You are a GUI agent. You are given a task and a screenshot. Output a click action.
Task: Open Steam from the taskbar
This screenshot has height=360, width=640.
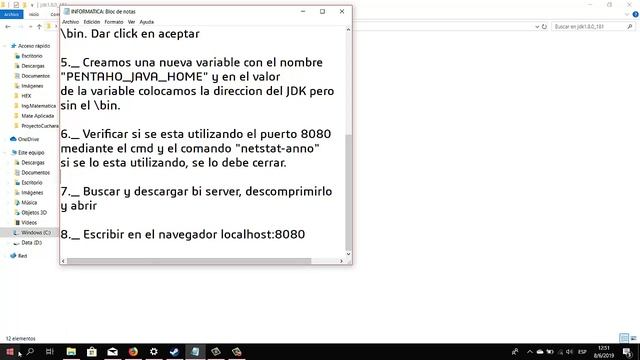tap(174, 351)
